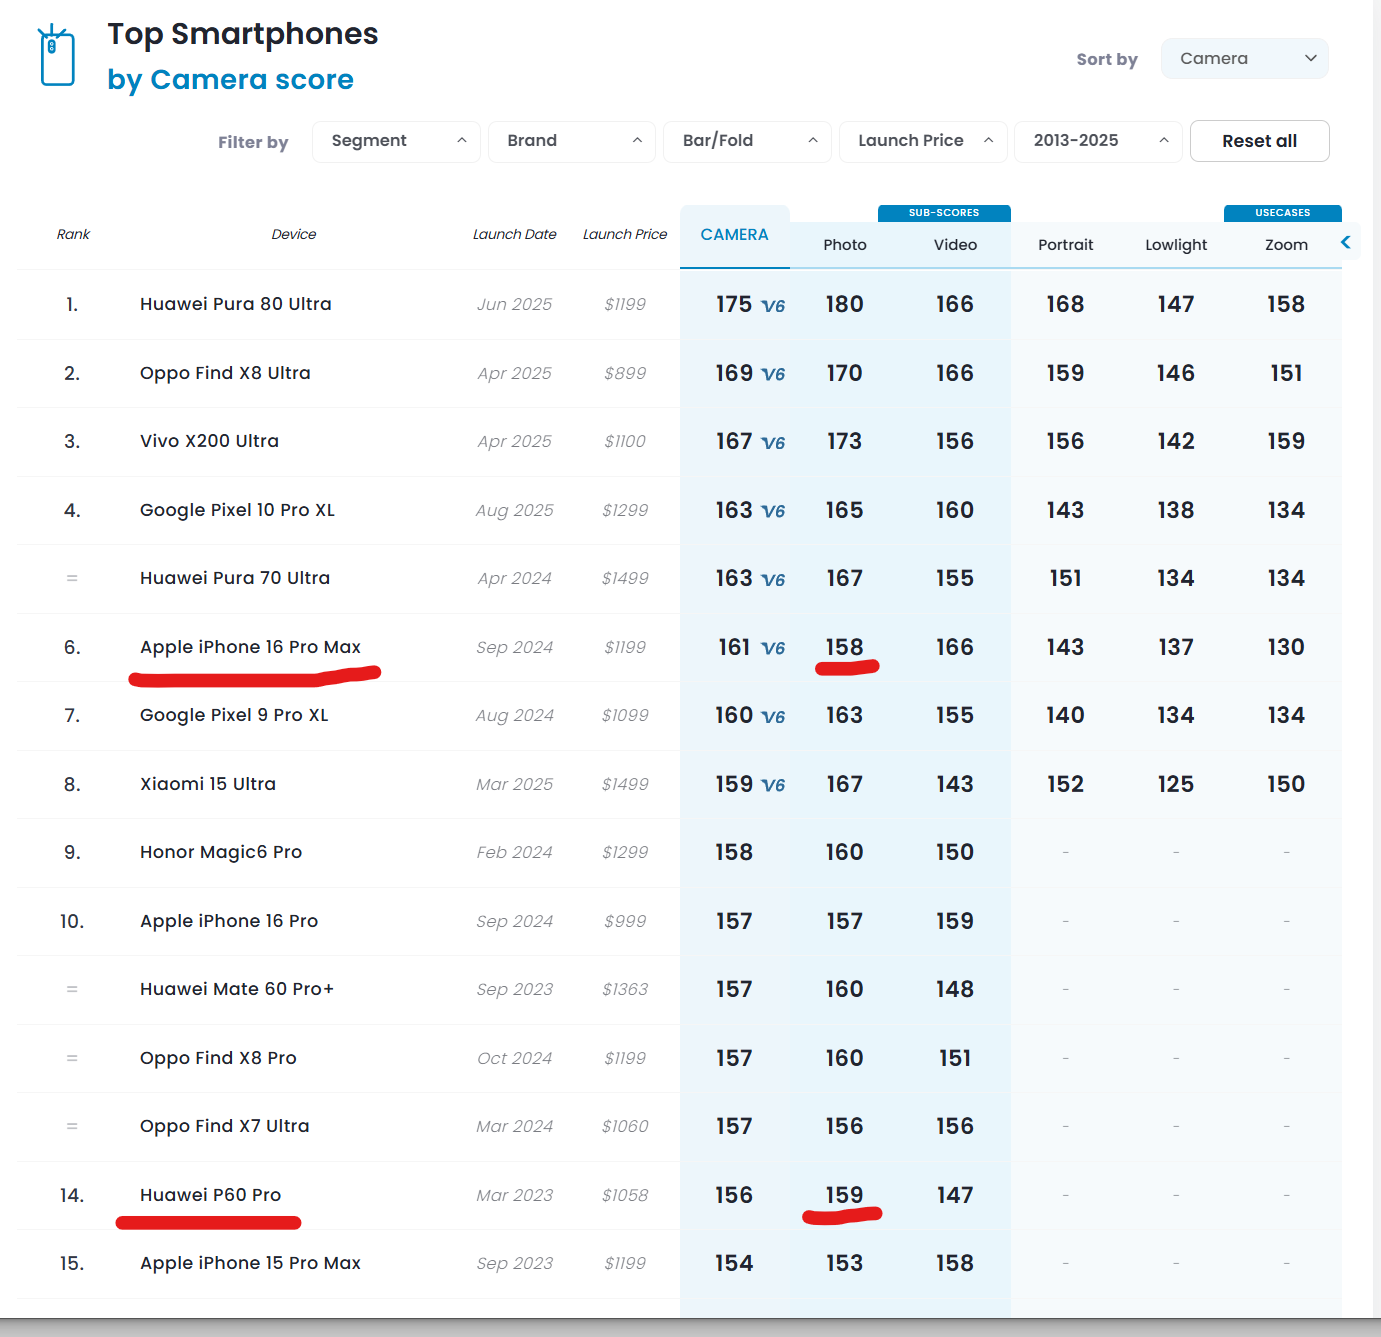Select the Video sub-score column header
This screenshot has width=1381, height=1337.
956,245
